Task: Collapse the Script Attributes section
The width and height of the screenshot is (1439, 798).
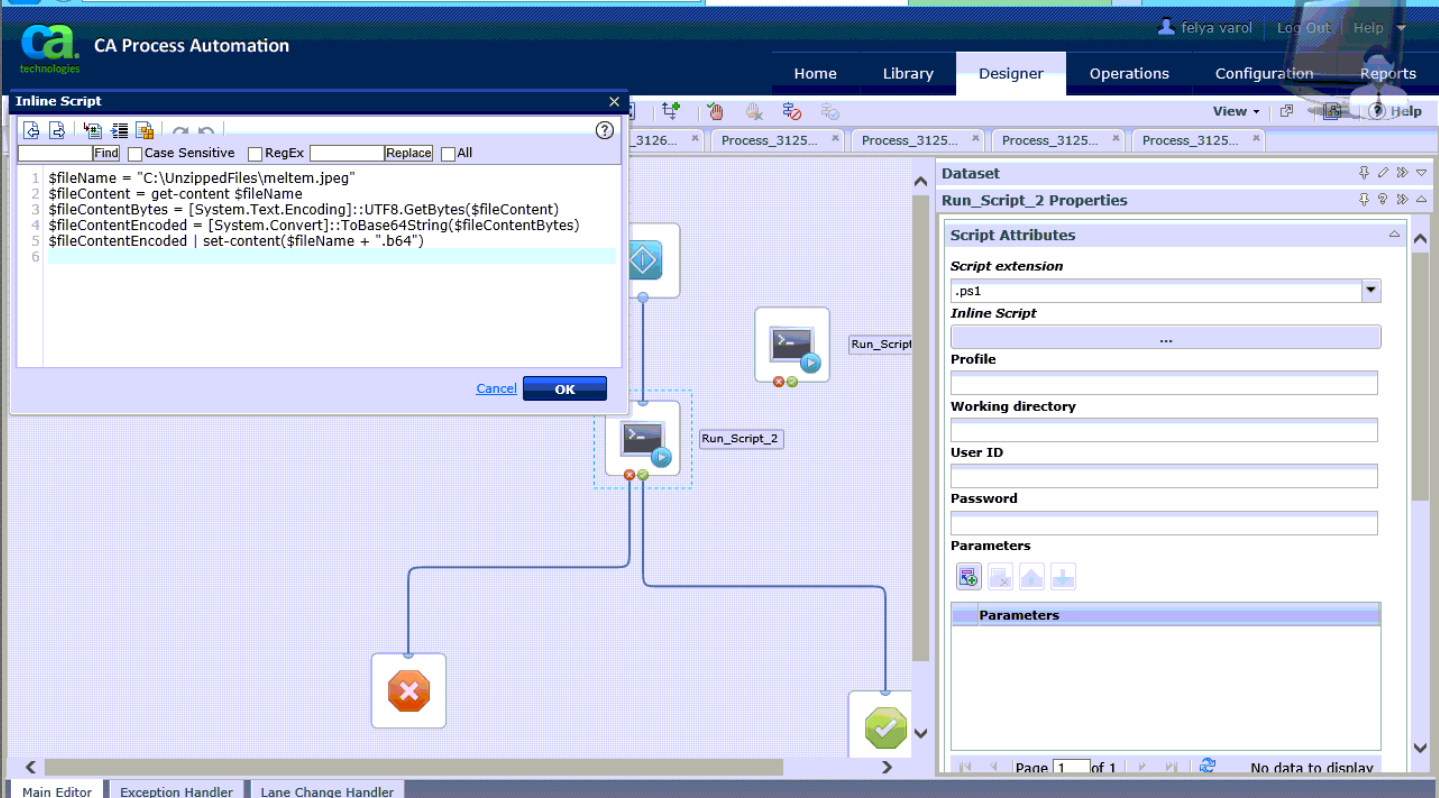Action: pyautogui.click(x=1394, y=234)
